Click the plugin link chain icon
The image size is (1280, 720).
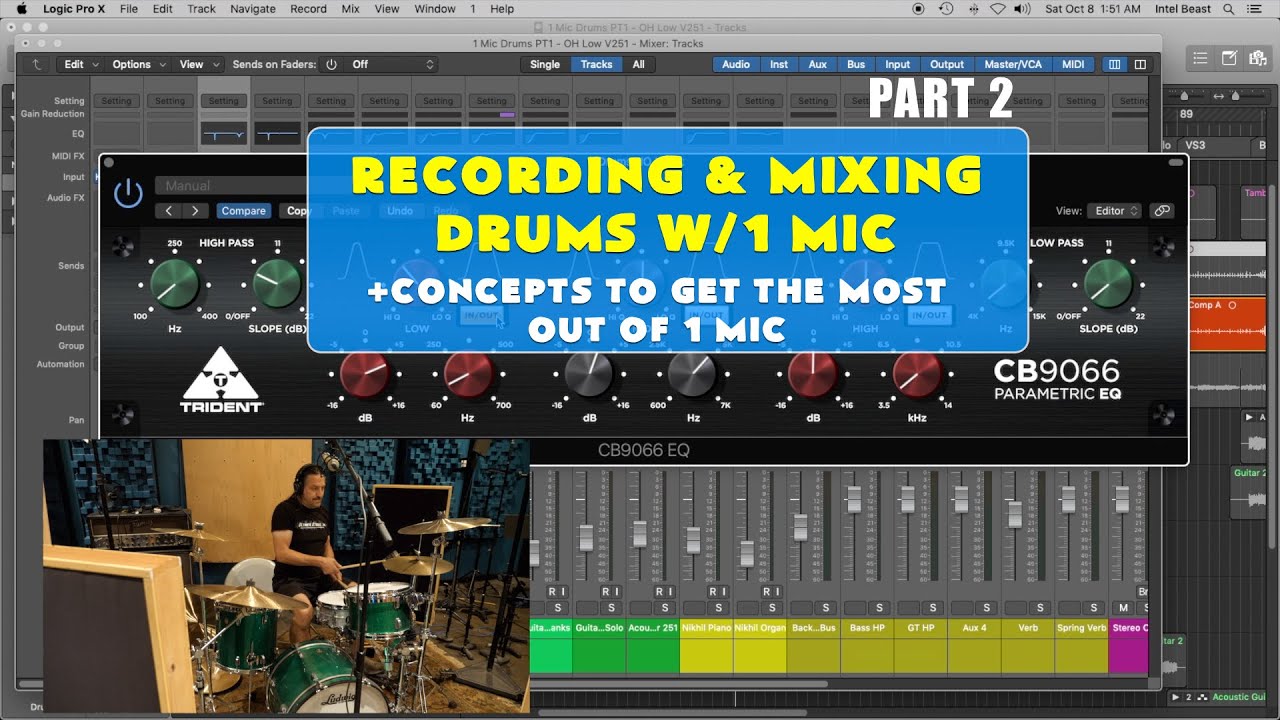click(1161, 211)
